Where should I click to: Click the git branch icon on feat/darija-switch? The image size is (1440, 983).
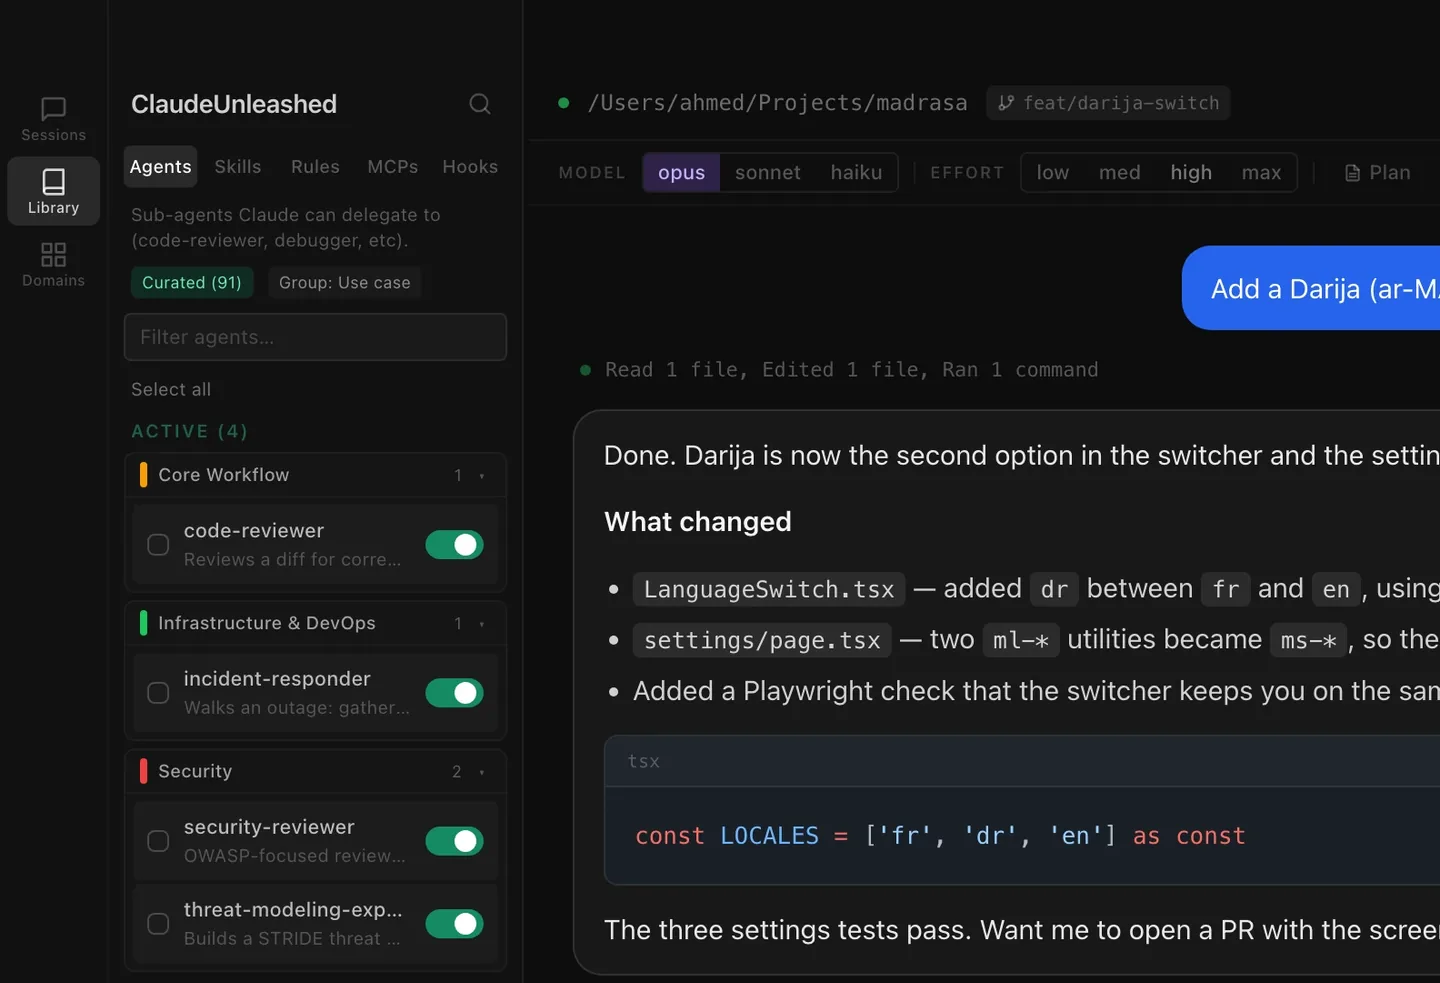coord(1006,103)
